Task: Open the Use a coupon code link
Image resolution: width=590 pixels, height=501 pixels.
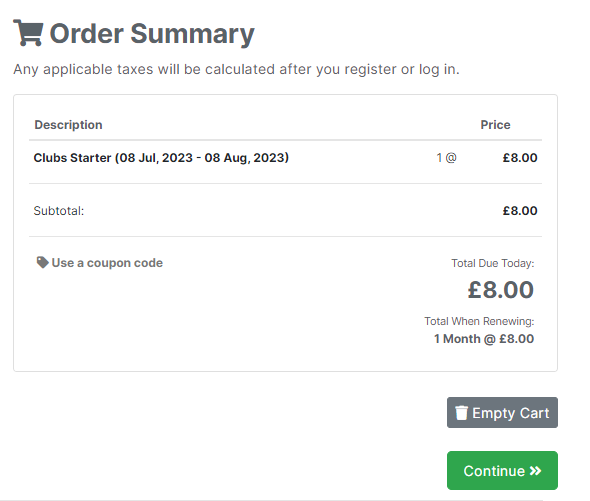Action: 100,262
